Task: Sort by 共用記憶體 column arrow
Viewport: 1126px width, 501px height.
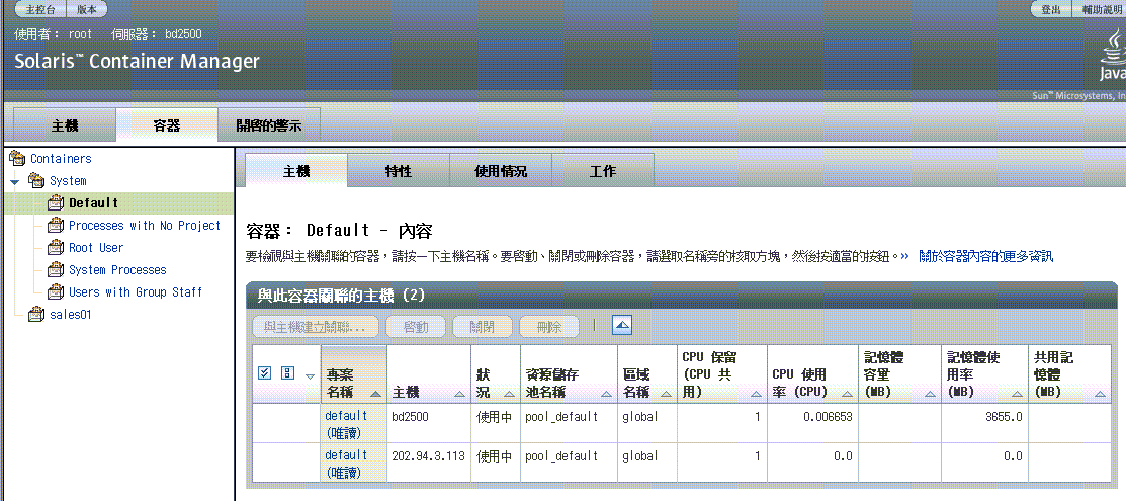Action: (1100, 394)
